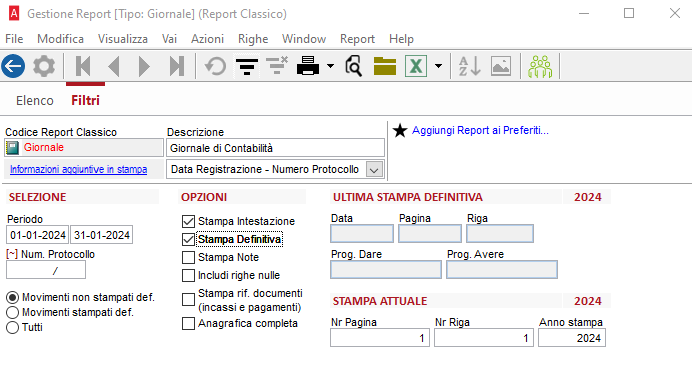Open the settings gear icon
The image size is (692, 366).
tap(44, 66)
